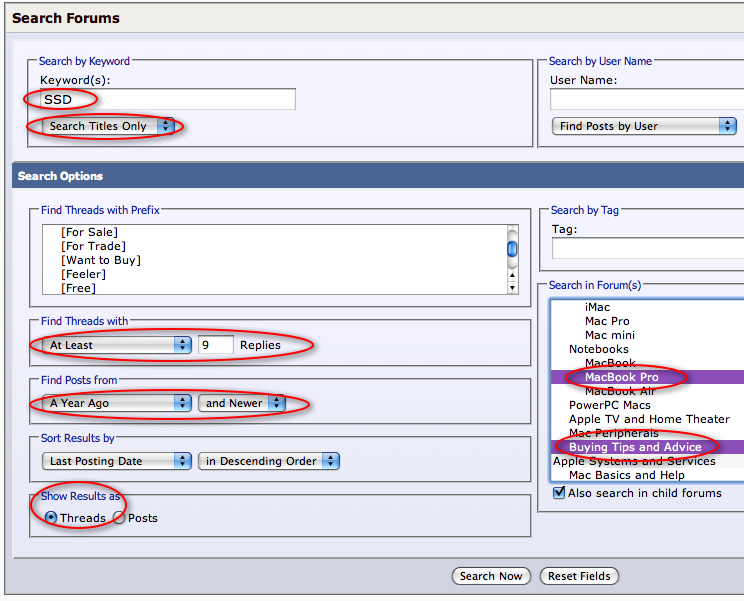744x601 pixels.
Task: Click the Tag input field
Action: (x=648, y=249)
